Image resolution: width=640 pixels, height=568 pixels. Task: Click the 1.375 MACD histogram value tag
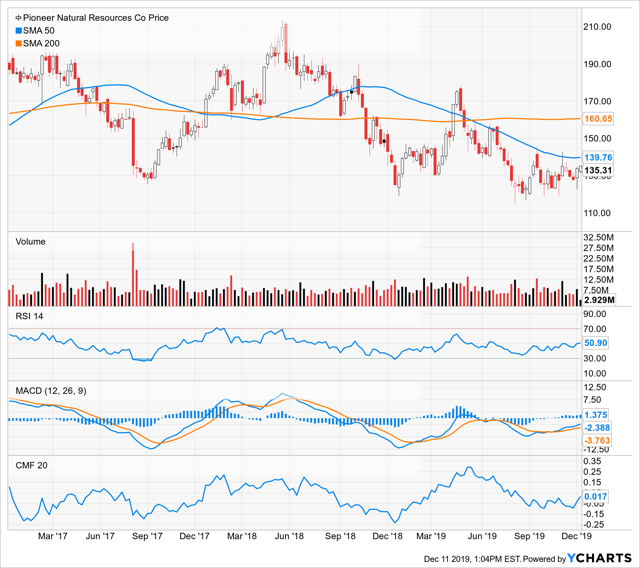[596, 415]
